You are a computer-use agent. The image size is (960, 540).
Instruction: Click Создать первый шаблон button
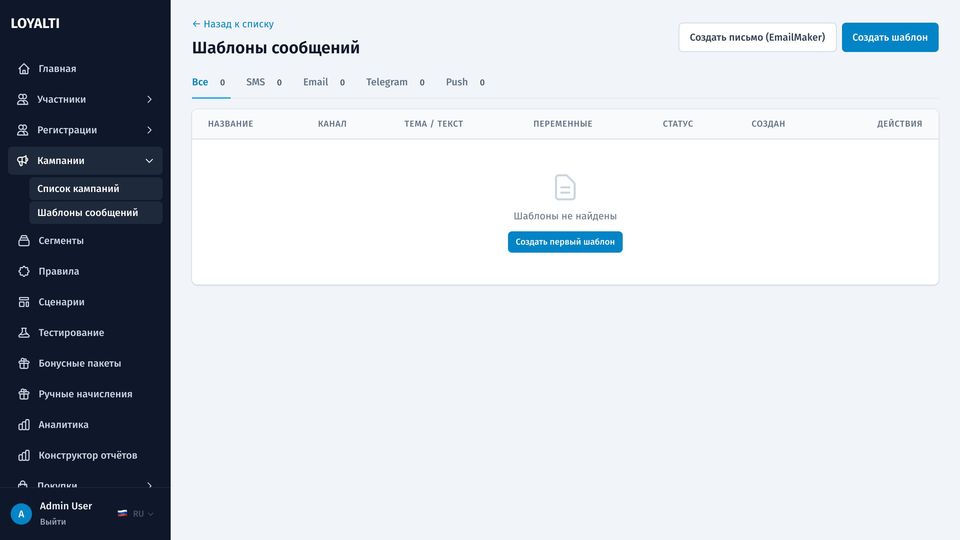coord(565,242)
